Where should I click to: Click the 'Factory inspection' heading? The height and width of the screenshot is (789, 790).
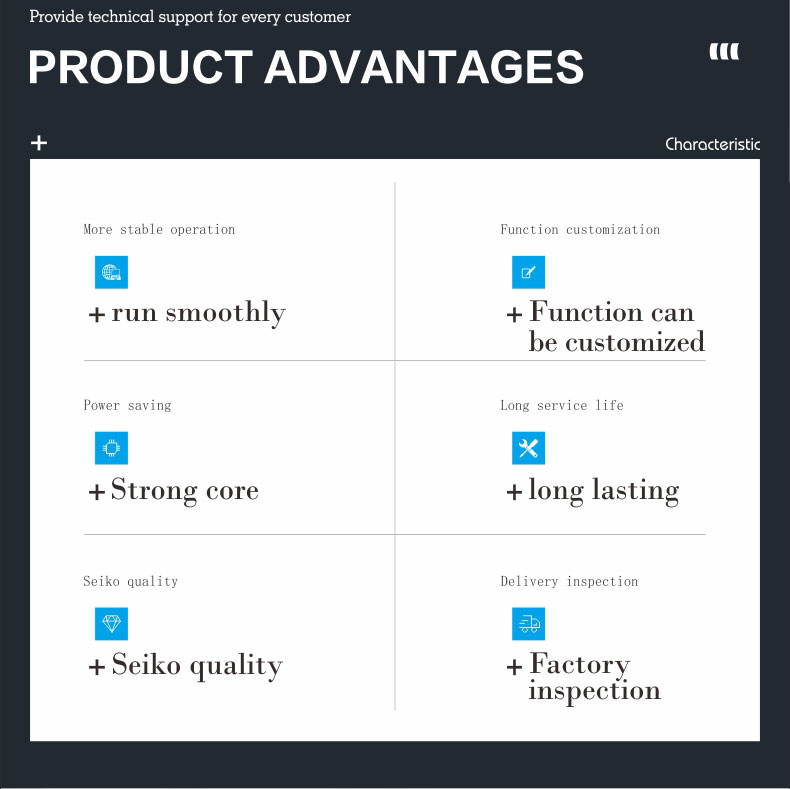pyautogui.click(x=594, y=677)
